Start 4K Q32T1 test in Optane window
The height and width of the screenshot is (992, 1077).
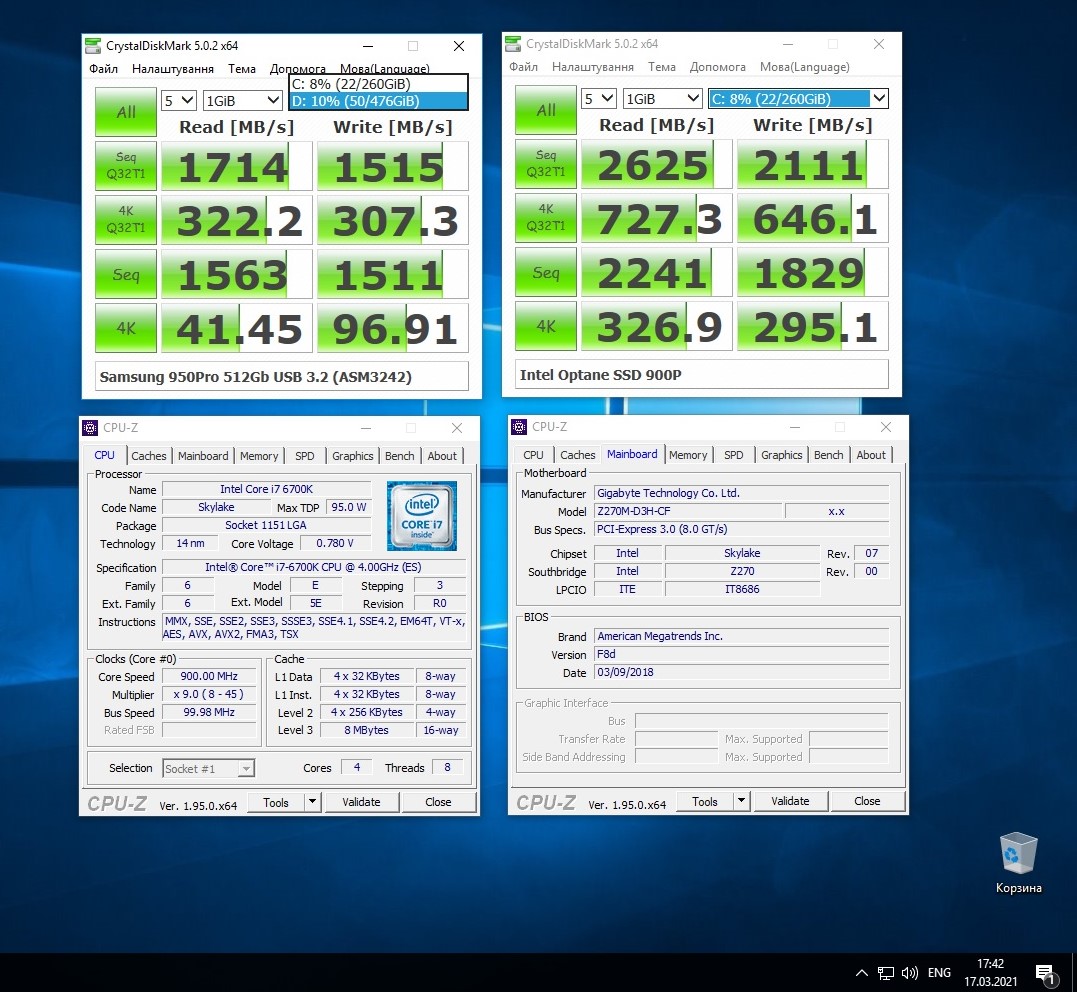(x=546, y=218)
